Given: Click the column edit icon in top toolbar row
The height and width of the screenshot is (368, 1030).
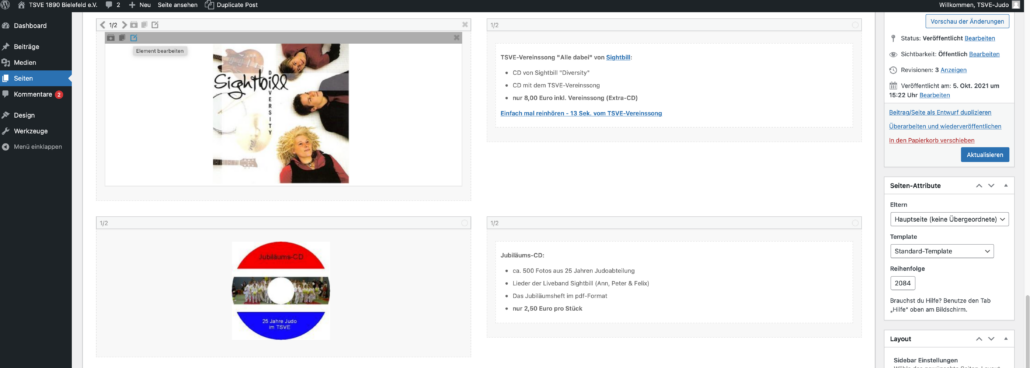Looking at the screenshot, I should [155, 25].
